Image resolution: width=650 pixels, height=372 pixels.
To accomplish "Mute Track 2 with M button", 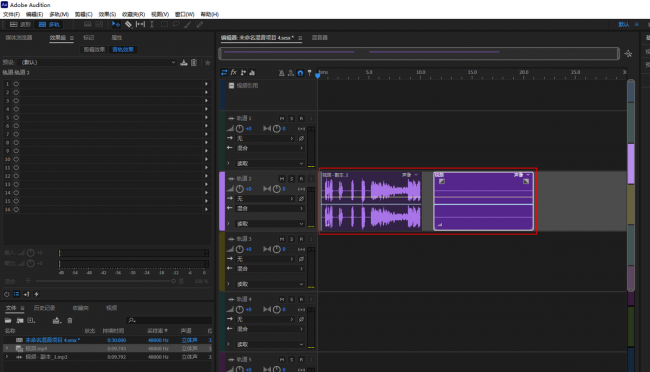I will coord(282,179).
